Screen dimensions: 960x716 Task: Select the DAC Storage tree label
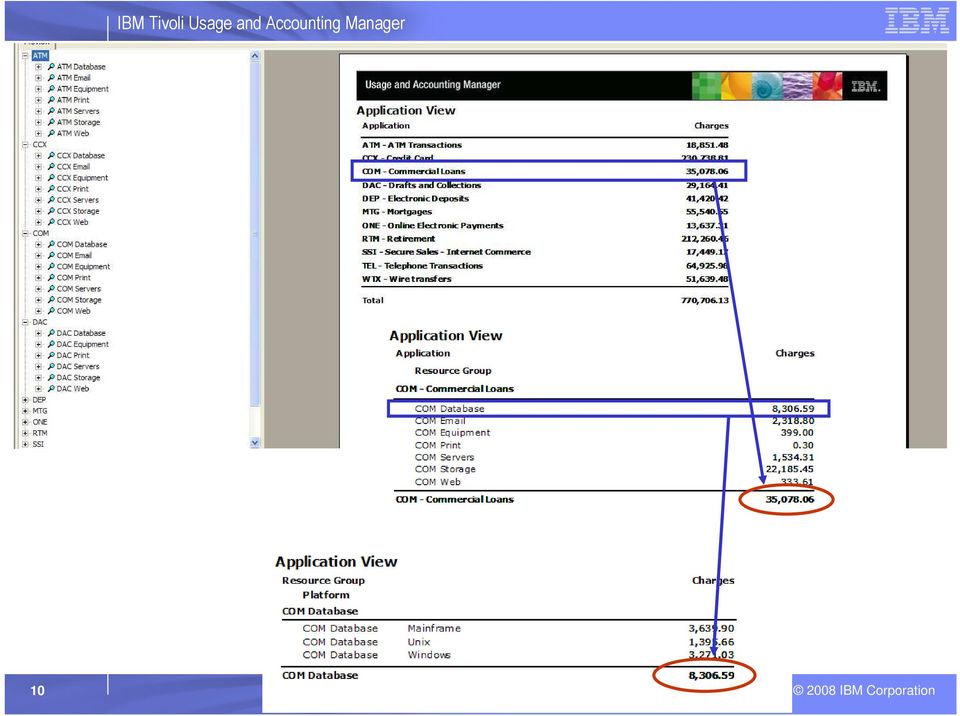click(x=78, y=377)
